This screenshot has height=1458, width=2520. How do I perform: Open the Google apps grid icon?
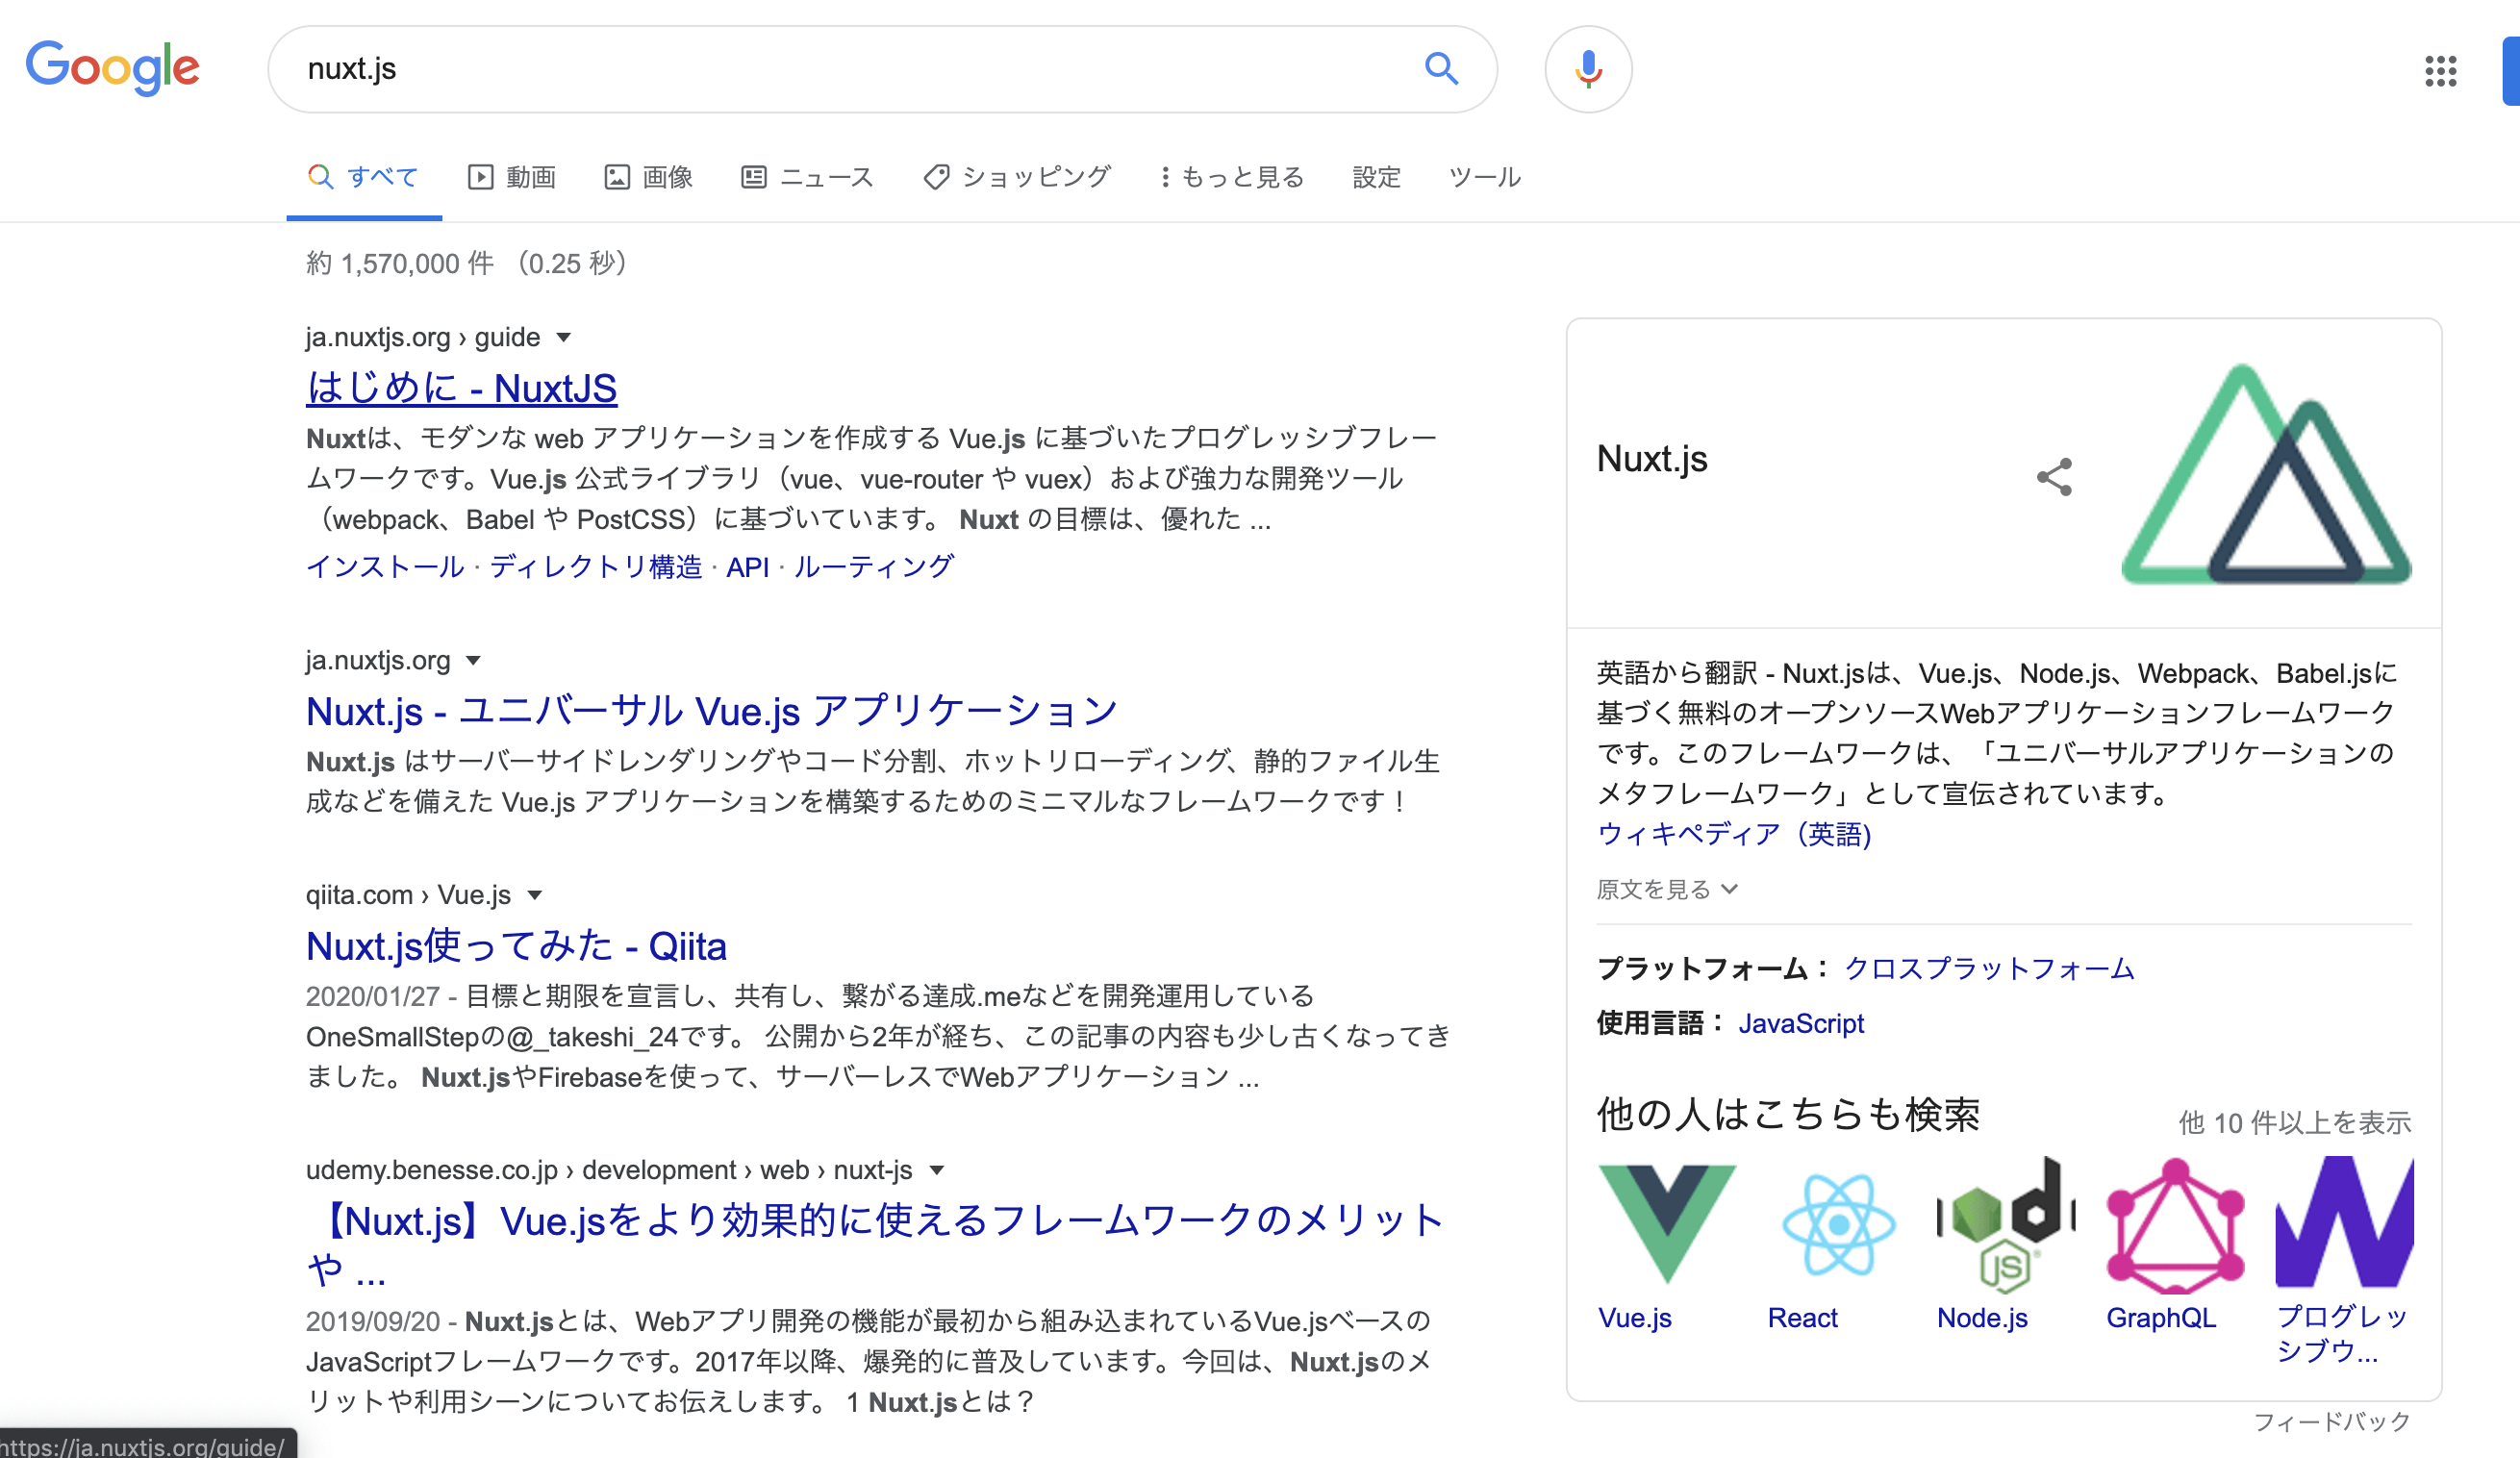point(2440,70)
